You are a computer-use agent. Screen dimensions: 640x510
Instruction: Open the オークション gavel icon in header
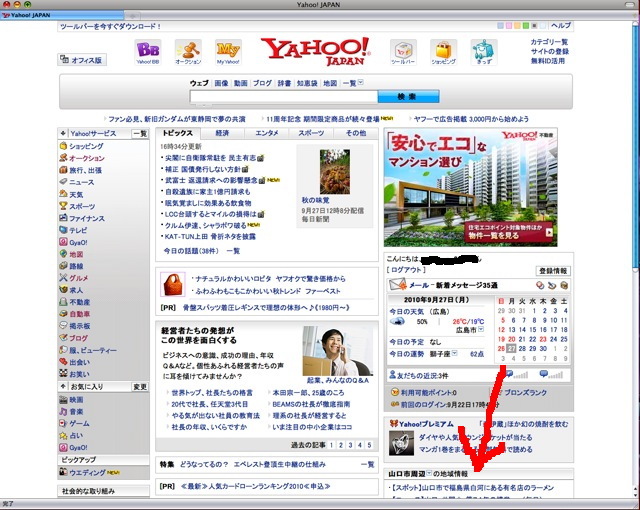point(188,52)
